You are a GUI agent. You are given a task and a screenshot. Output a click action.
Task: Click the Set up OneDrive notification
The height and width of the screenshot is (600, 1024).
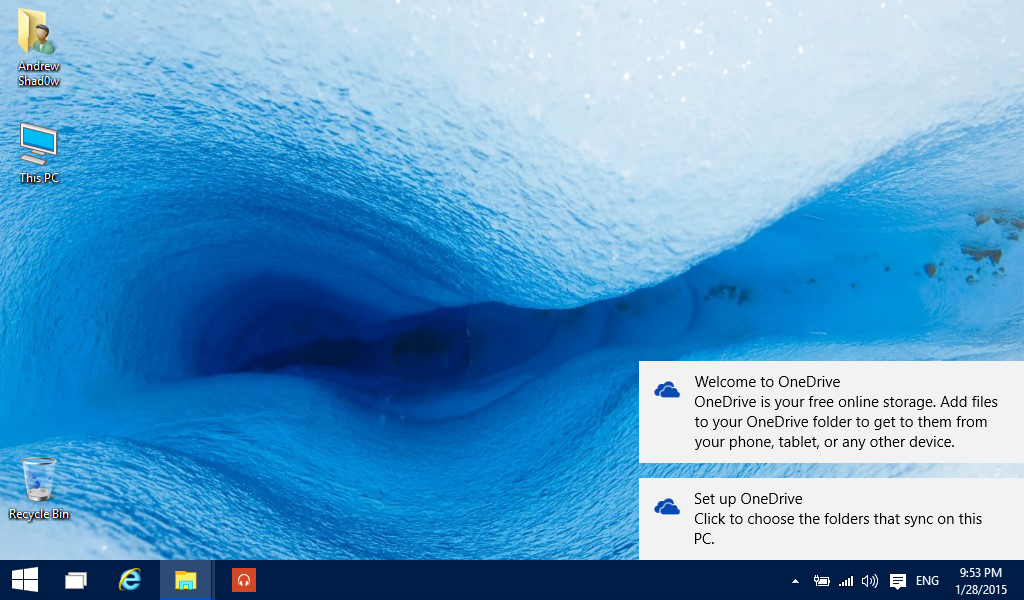[831, 518]
